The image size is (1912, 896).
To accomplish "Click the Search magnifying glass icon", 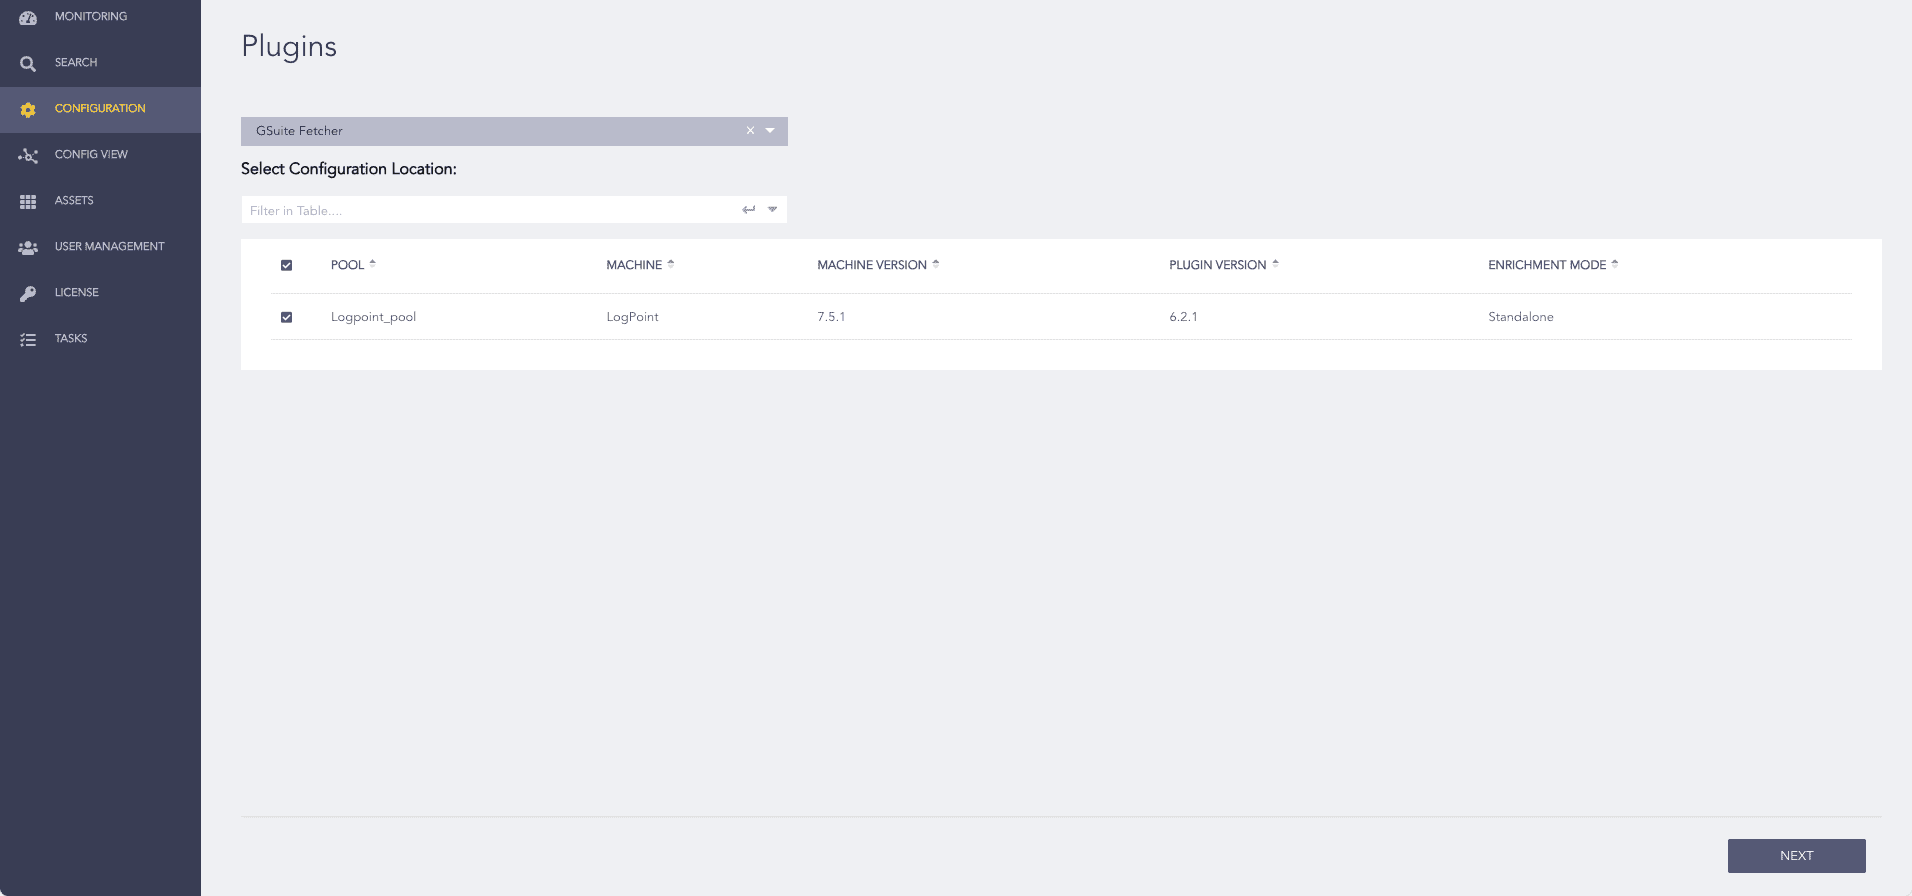I will pos(28,64).
